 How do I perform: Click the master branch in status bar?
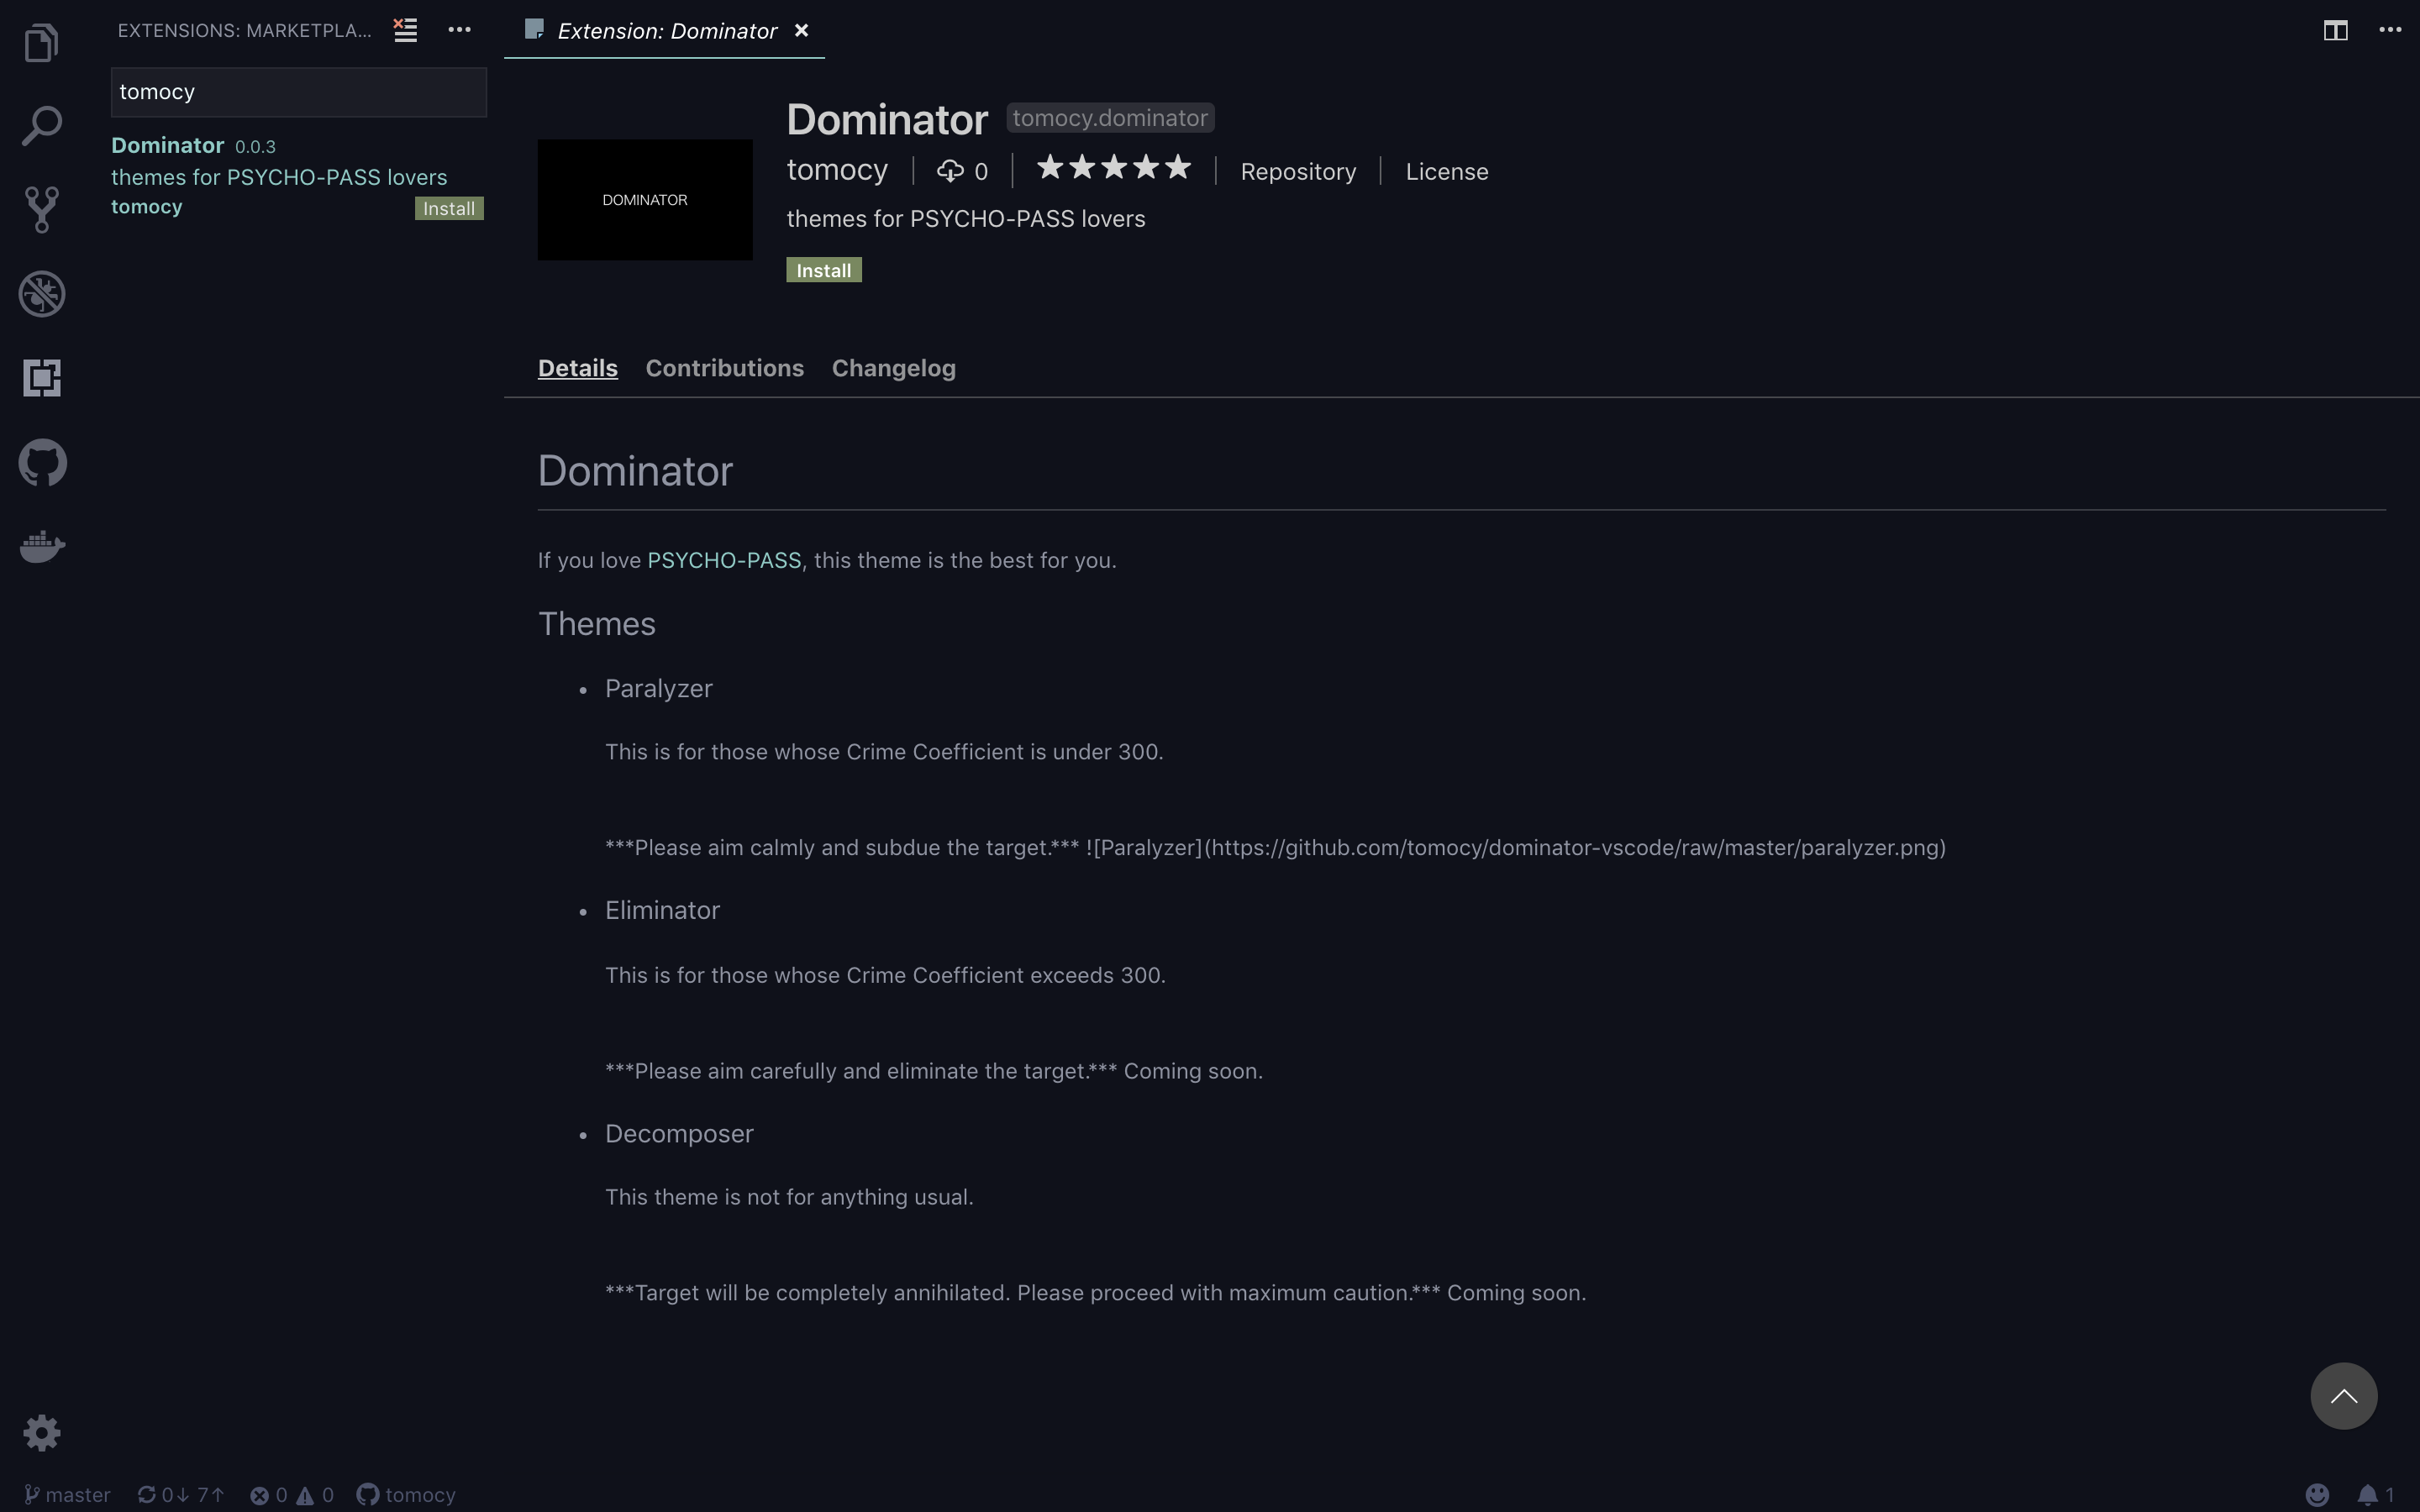coord(68,1494)
